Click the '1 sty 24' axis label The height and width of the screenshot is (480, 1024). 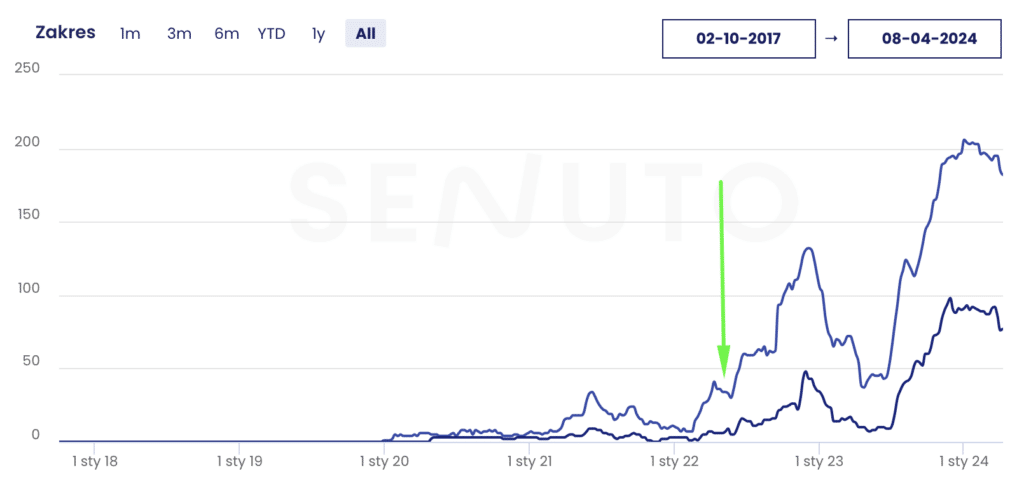(x=963, y=462)
